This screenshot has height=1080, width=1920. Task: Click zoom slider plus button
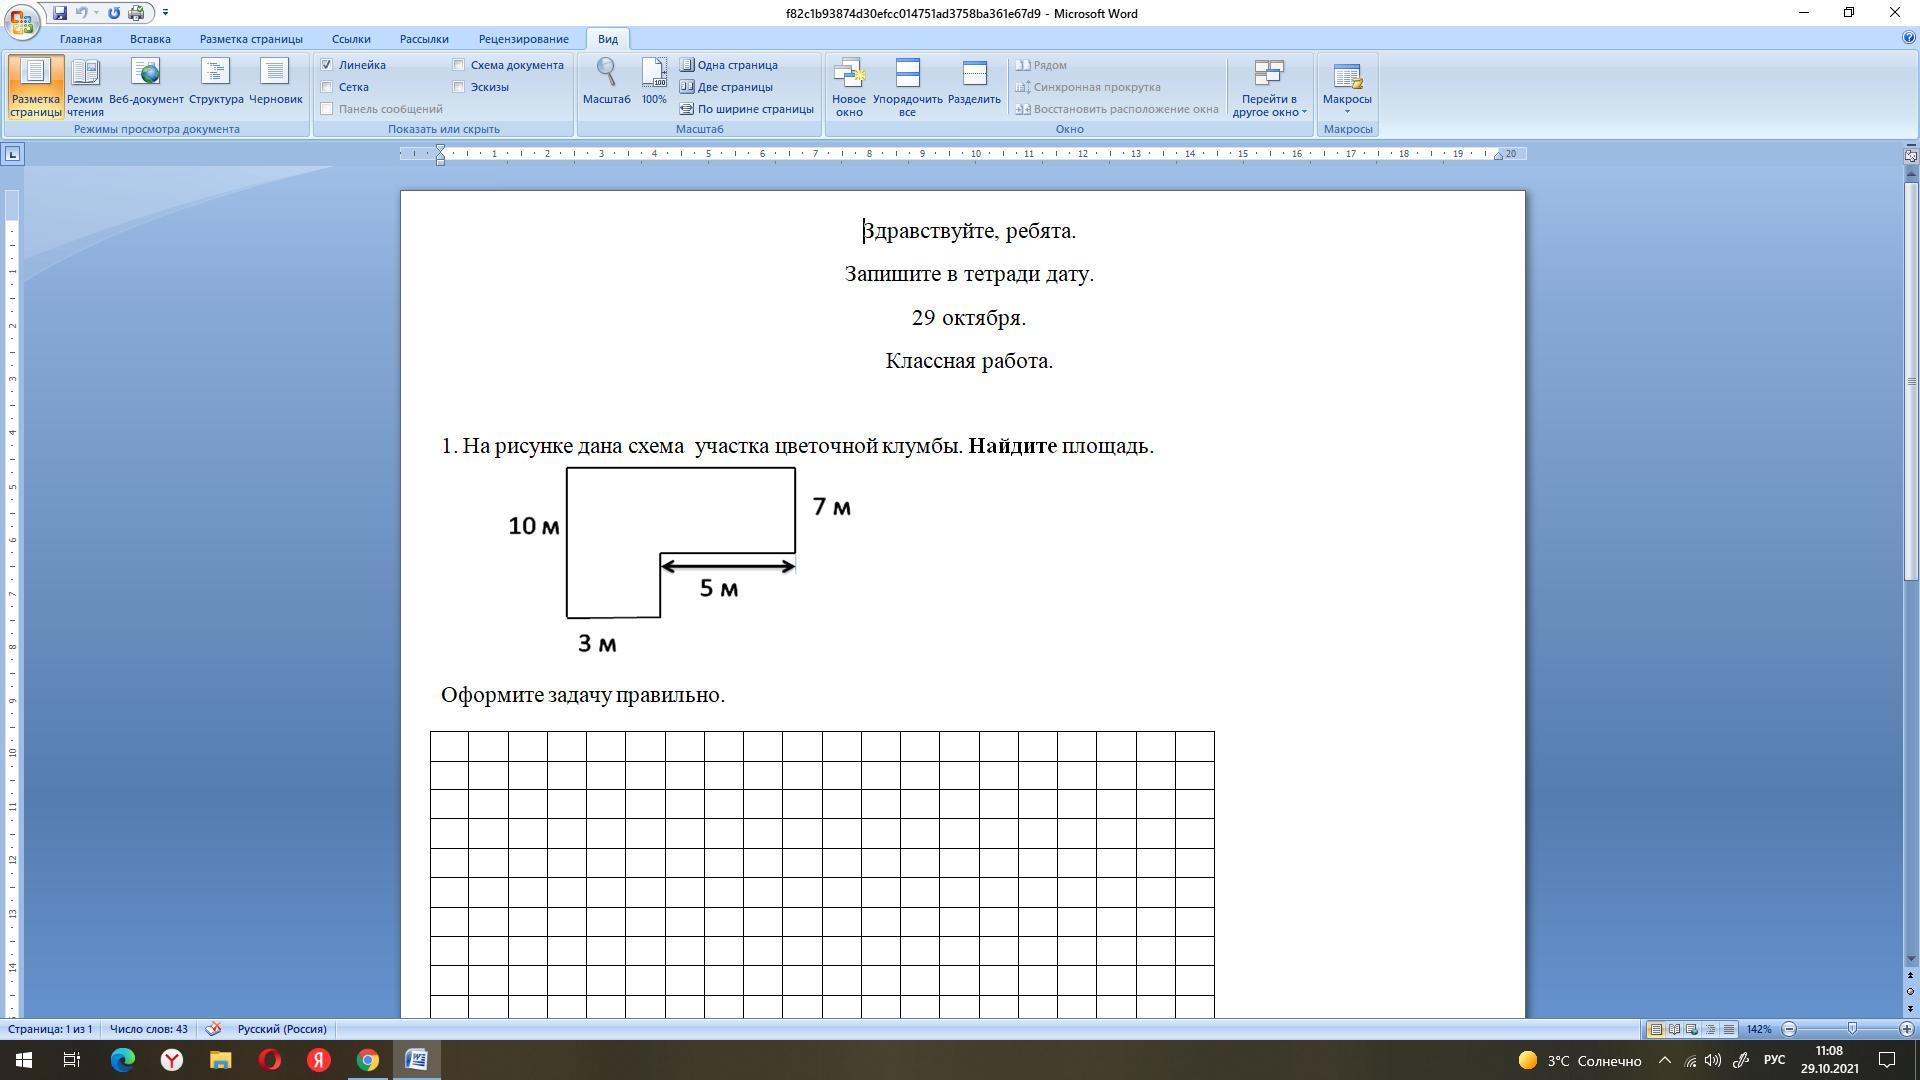[x=1906, y=1029]
